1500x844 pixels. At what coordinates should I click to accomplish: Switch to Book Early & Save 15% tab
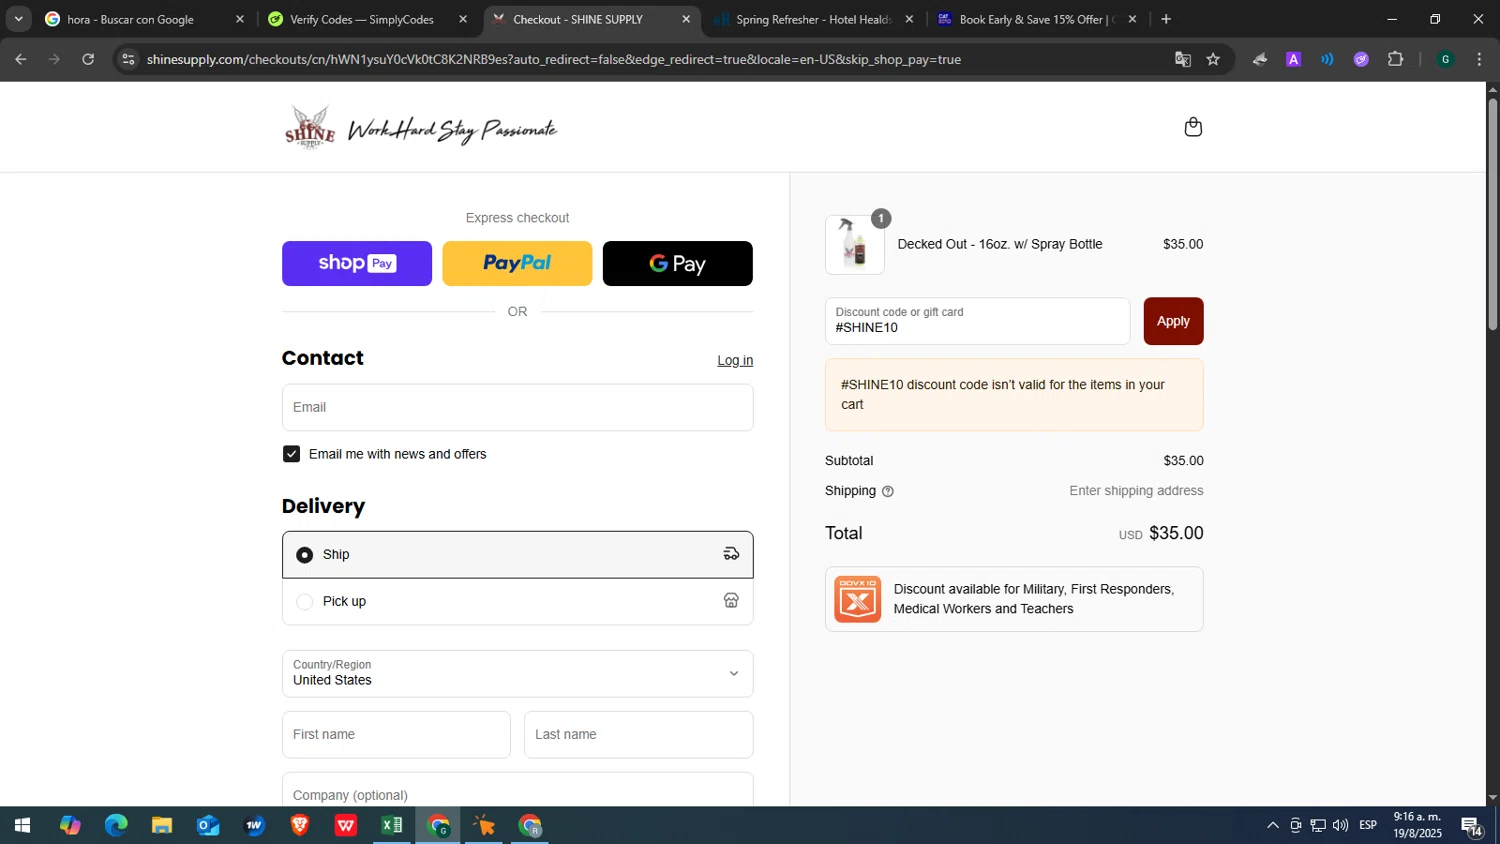pos(1036,19)
